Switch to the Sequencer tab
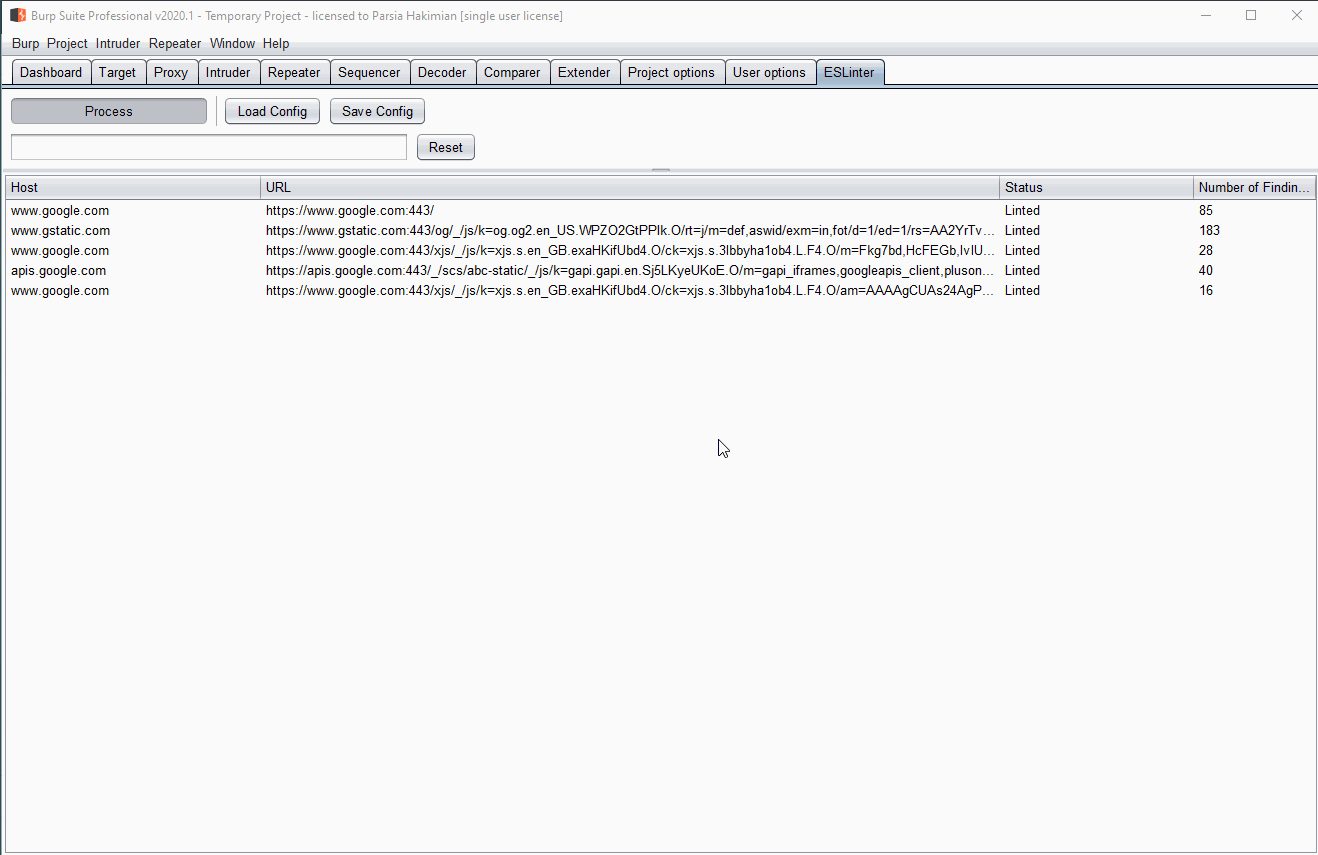 (x=369, y=72)
